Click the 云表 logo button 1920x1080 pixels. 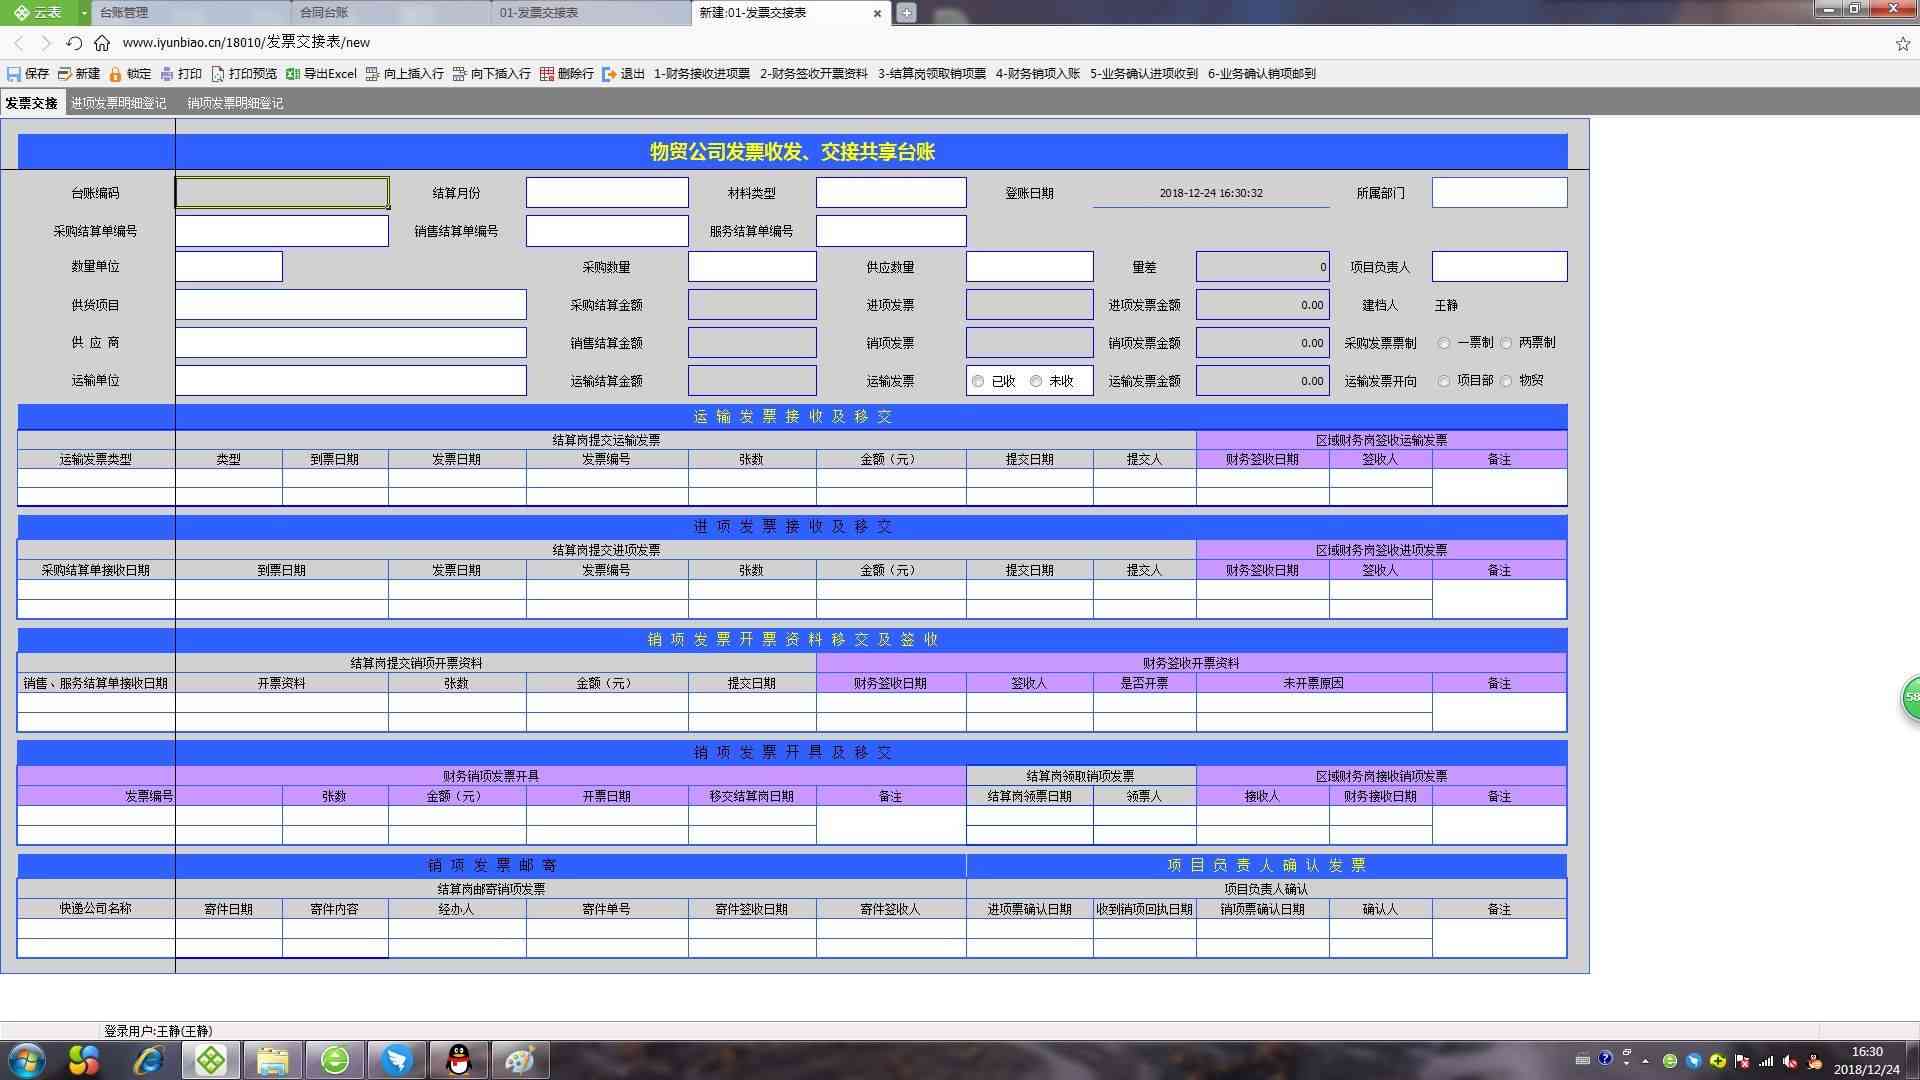point(38,12)
